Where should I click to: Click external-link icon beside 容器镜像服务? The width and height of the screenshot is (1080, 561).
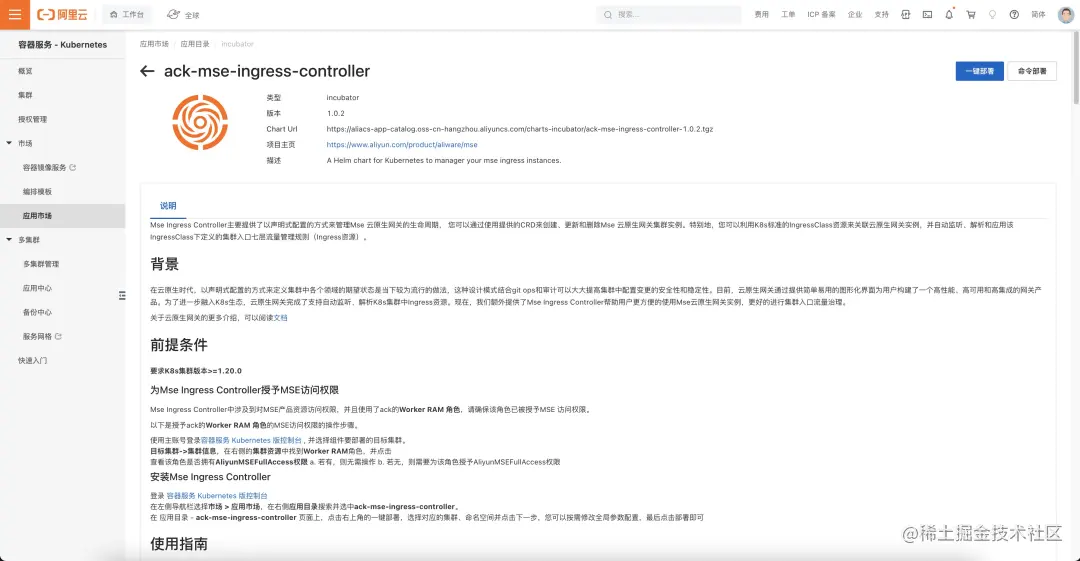pos(73,167)
